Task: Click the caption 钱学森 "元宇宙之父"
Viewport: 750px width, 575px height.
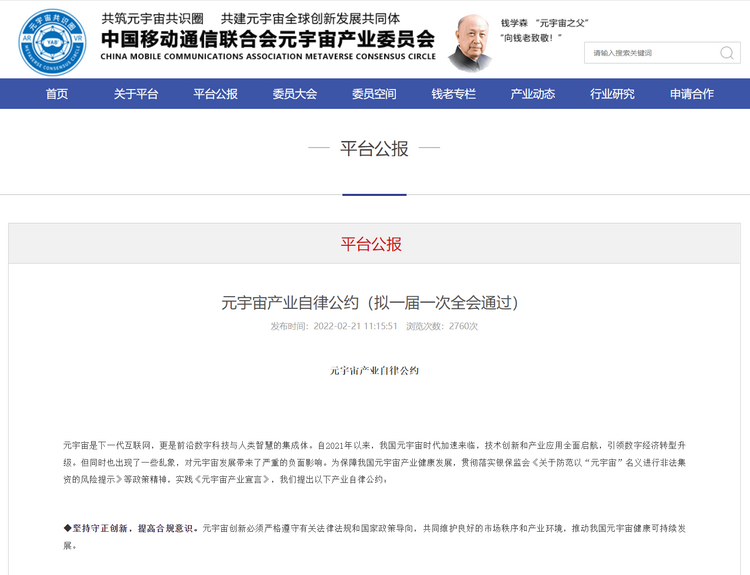Action: [x=544, y=23]
